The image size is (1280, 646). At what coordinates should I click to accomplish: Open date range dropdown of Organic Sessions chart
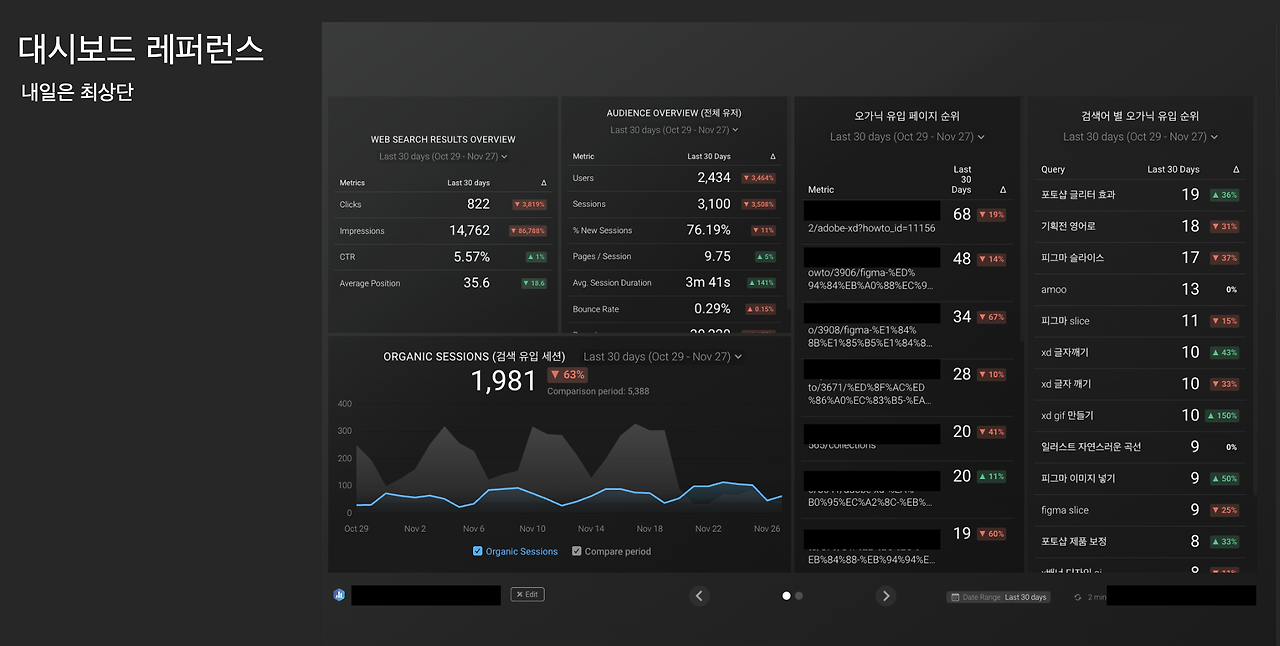tap(663, 357)
